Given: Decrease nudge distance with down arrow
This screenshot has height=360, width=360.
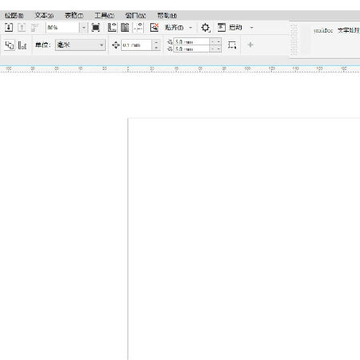Looking at the screenshot, I should [156, 48].
